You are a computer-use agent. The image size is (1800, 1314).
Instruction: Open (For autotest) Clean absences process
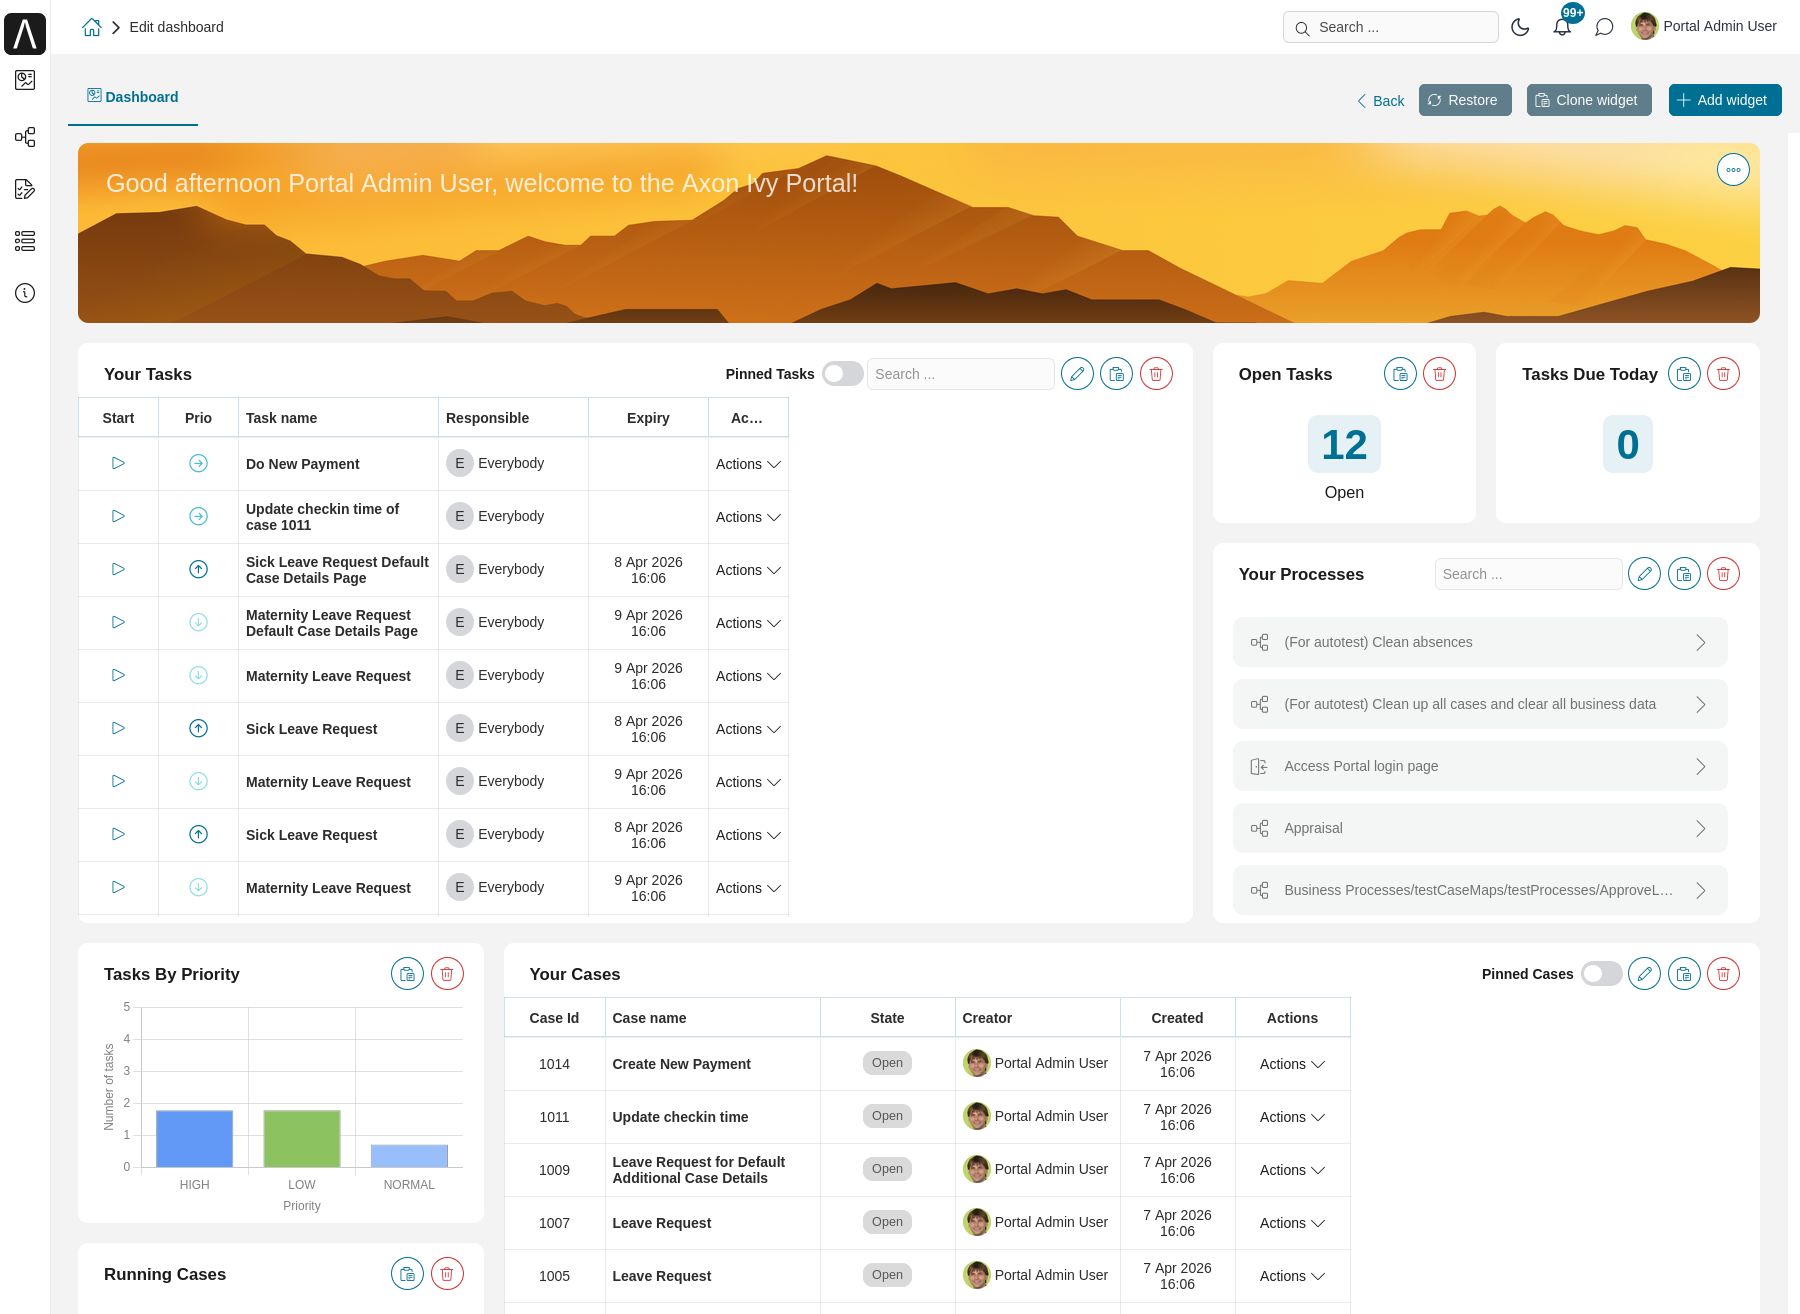[x=1480, y=642]
